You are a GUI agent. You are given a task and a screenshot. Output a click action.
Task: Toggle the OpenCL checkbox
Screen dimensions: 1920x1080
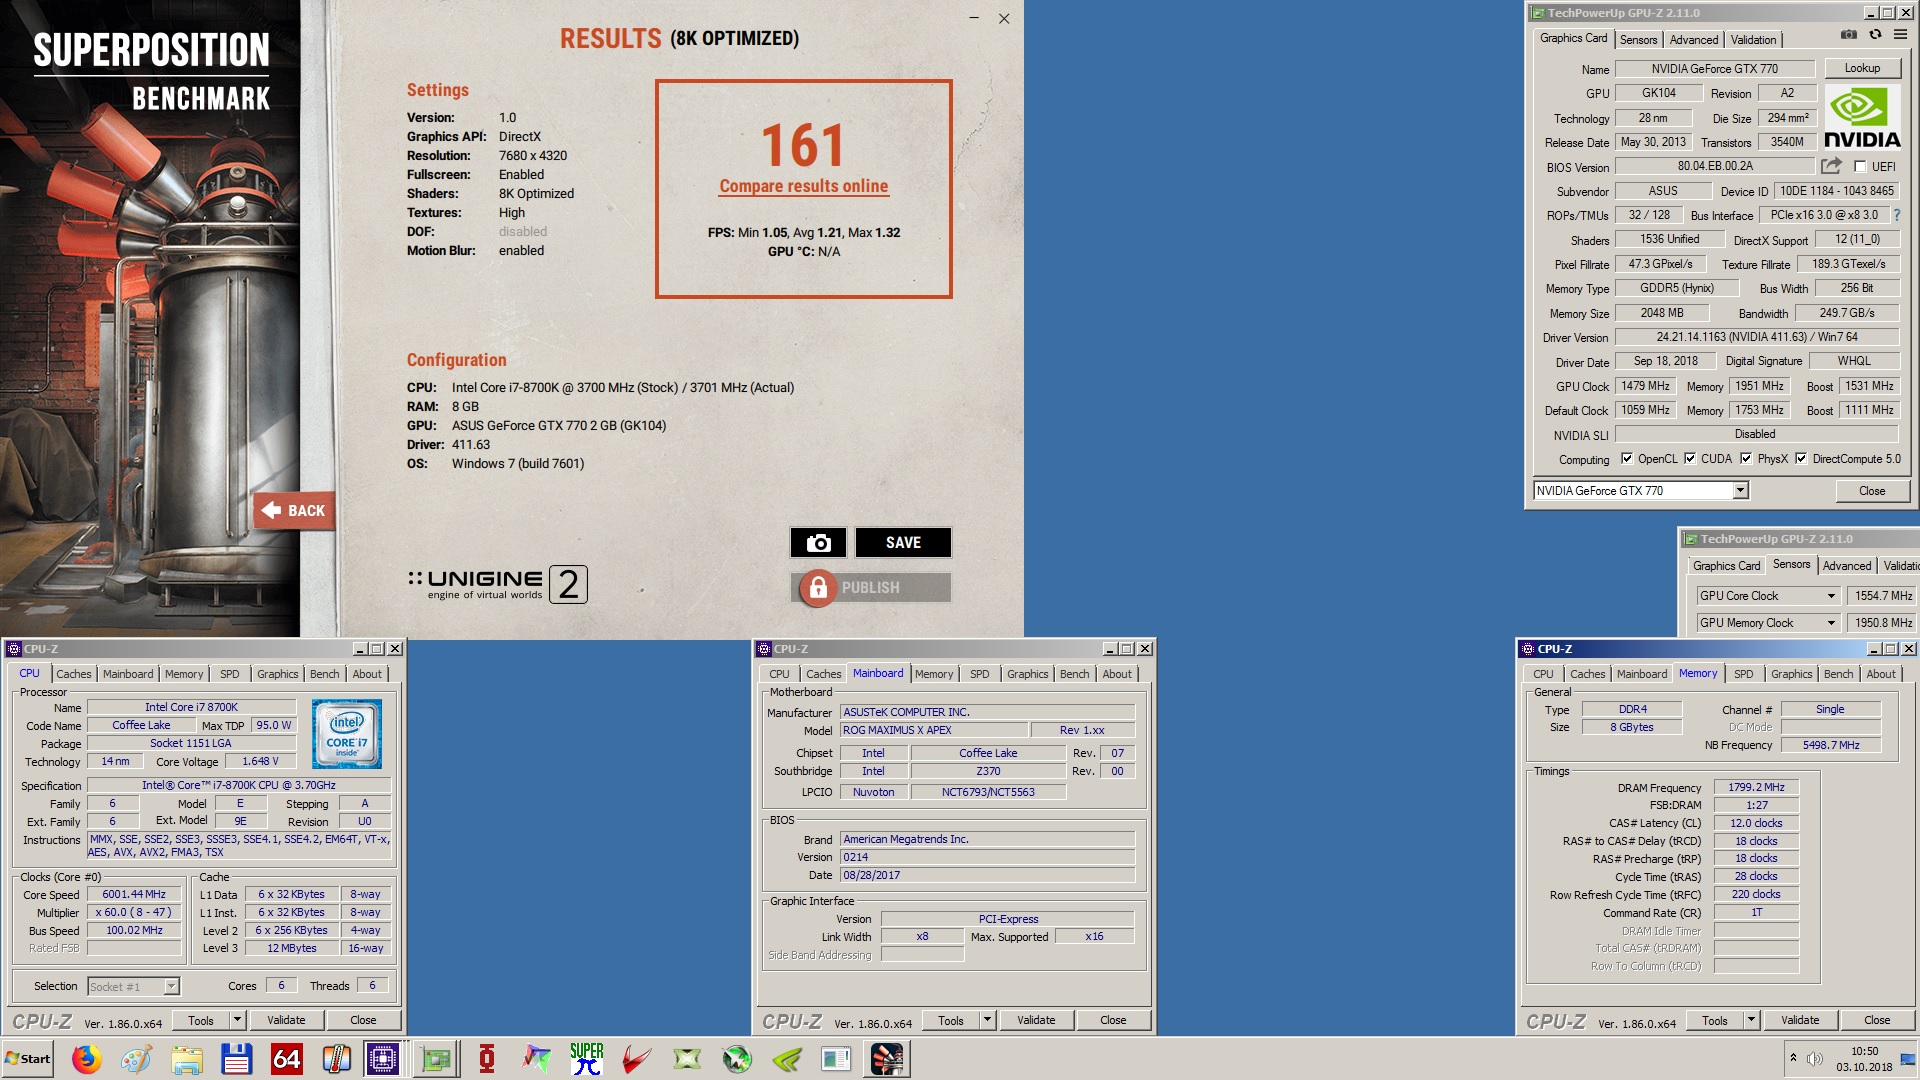(x=1627, y=459)
